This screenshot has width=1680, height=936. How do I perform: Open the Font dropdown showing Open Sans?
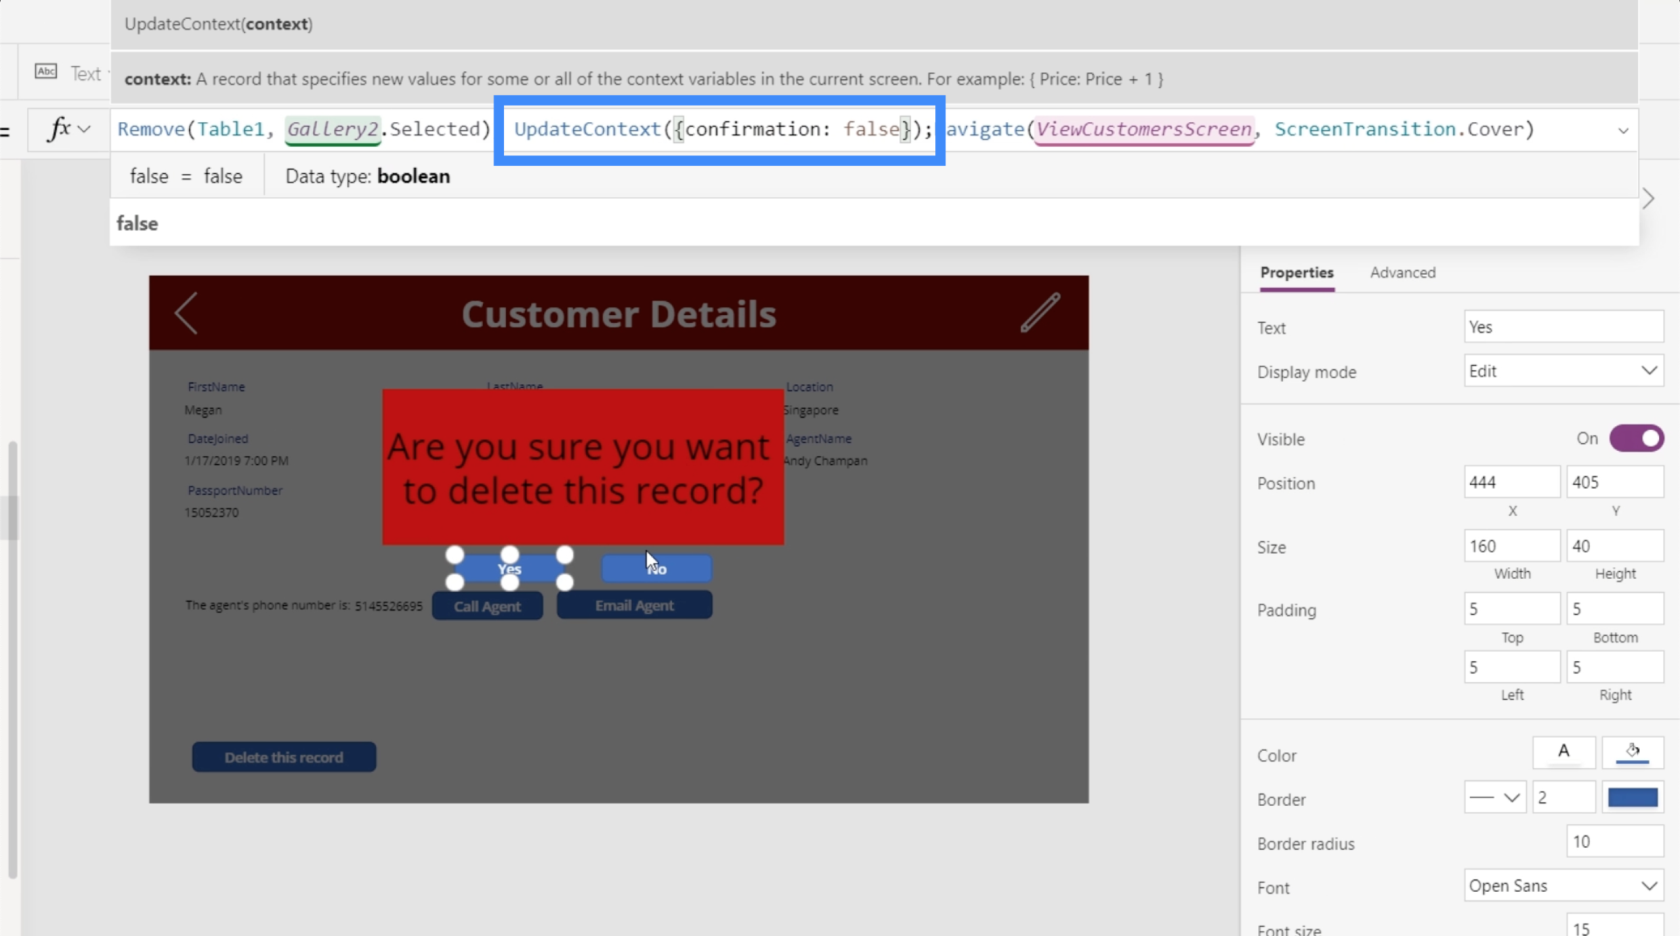click(x=1563, y=886)
